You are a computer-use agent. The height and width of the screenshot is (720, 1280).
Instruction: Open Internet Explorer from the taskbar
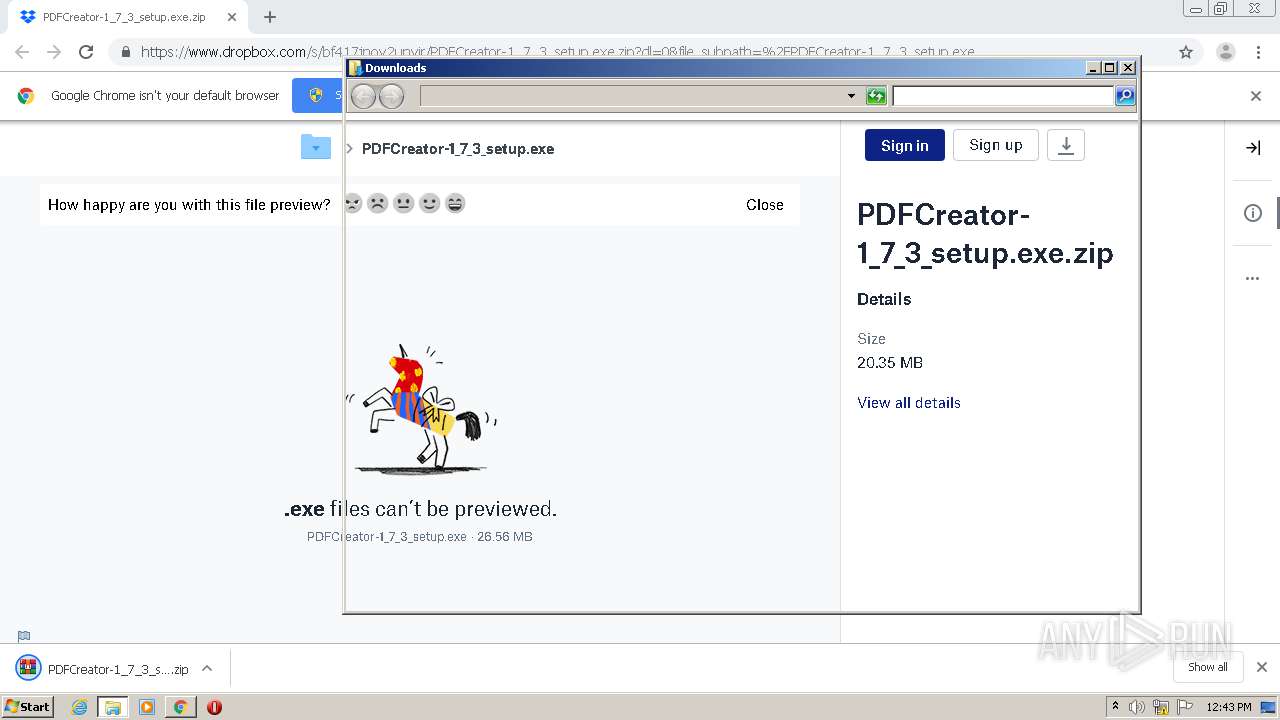[79, 707]
